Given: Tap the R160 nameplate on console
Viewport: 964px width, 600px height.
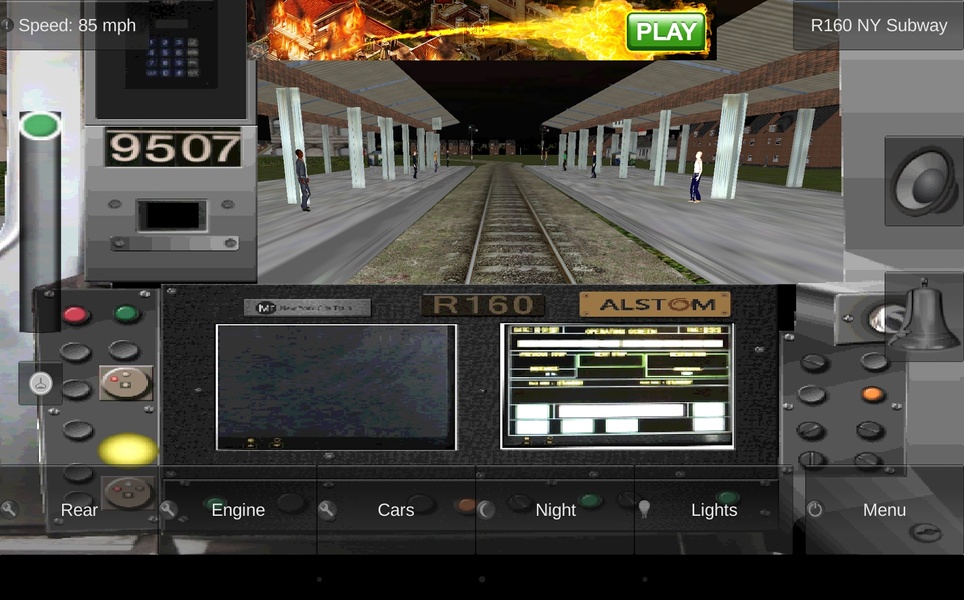Looking at the screenshot, I should point(483,305).
